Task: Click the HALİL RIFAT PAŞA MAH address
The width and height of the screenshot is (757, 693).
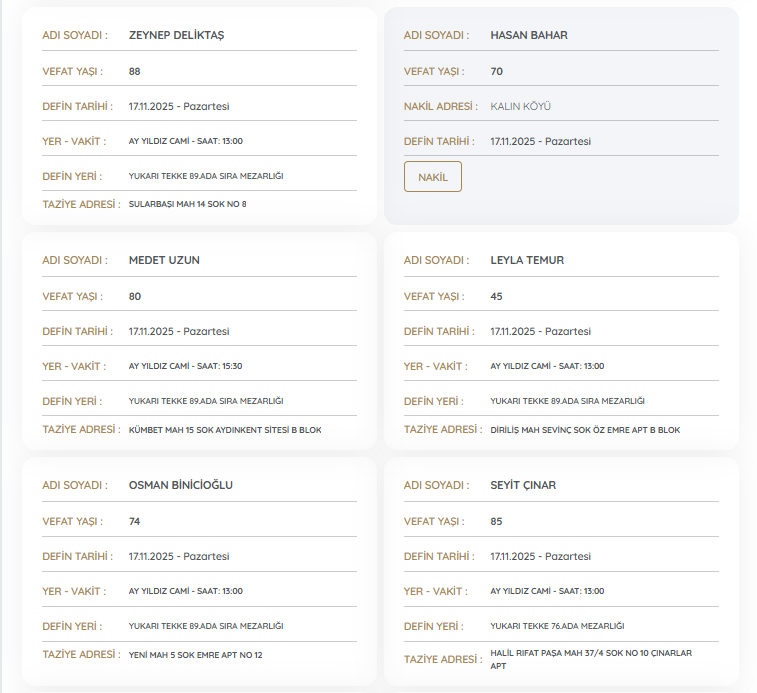Action: (590, 657)
